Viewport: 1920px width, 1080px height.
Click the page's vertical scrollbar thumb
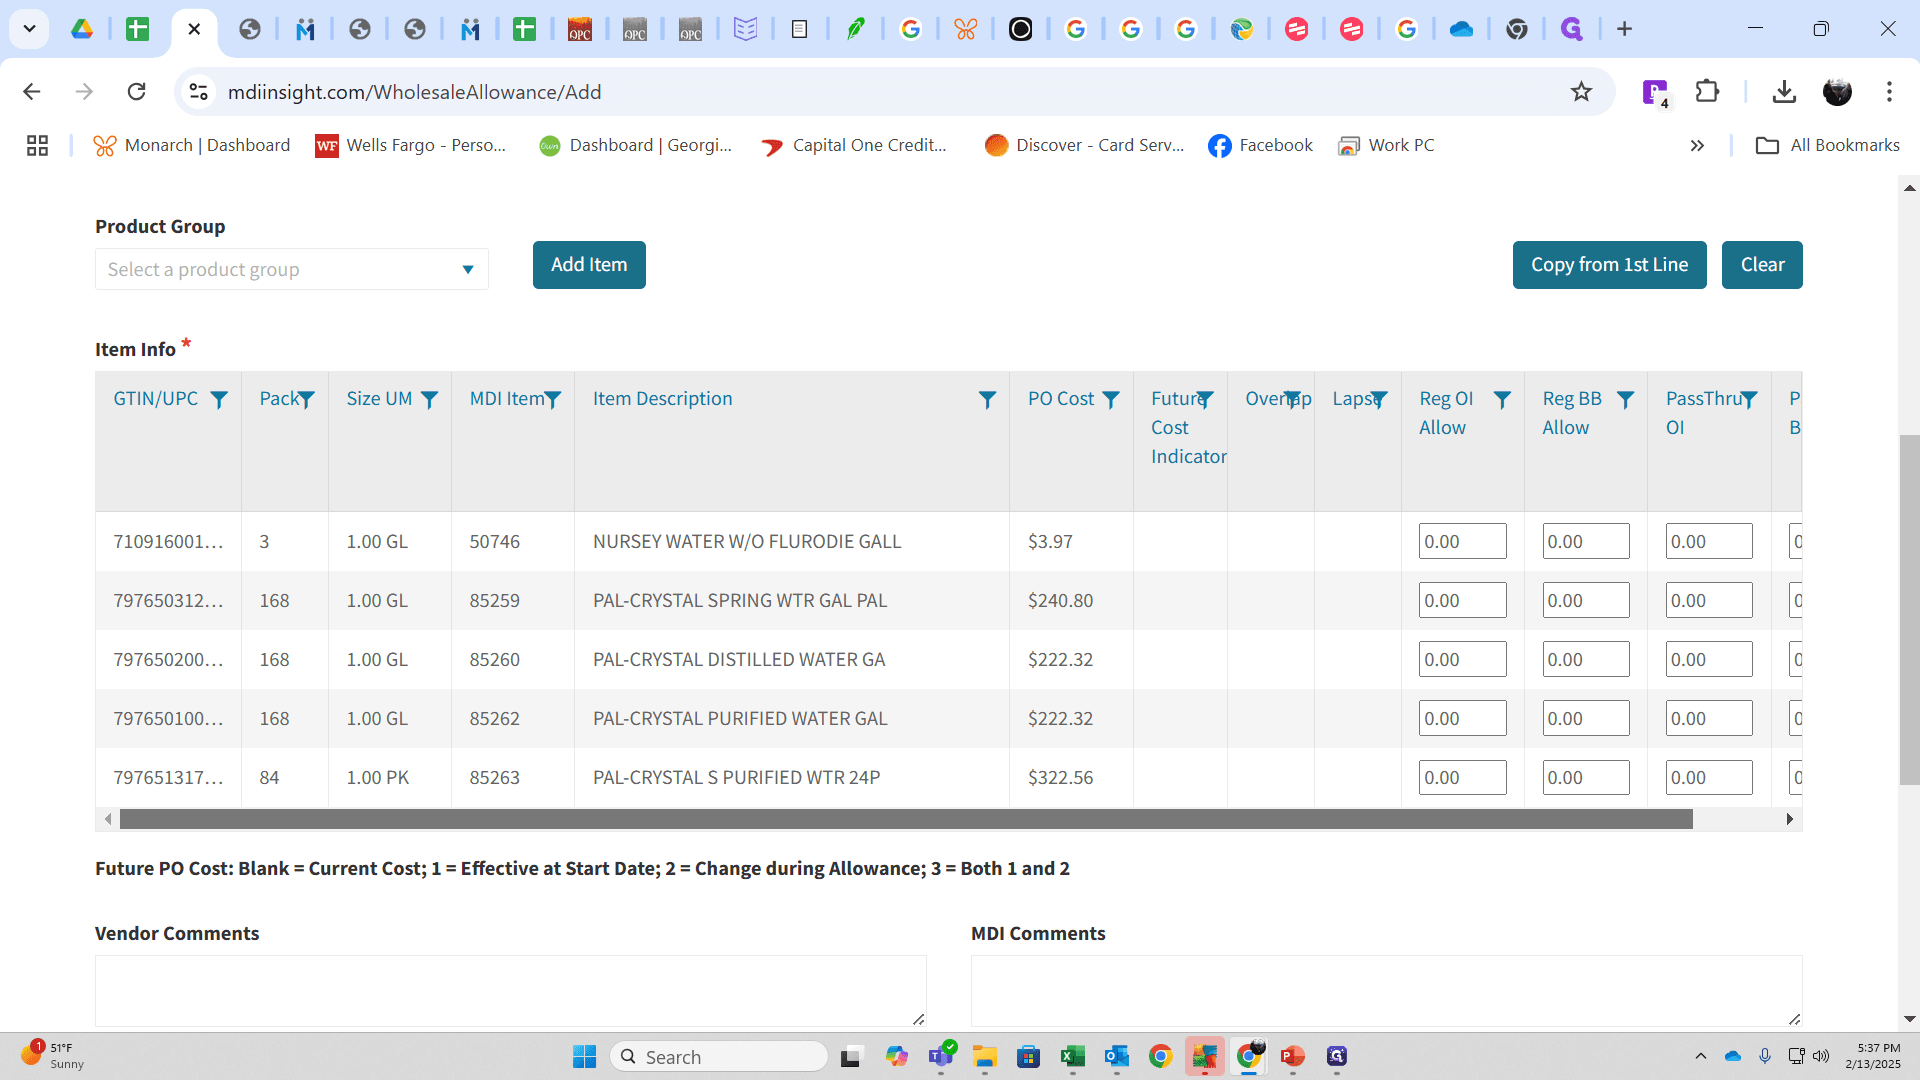[x=1909, y=610]
